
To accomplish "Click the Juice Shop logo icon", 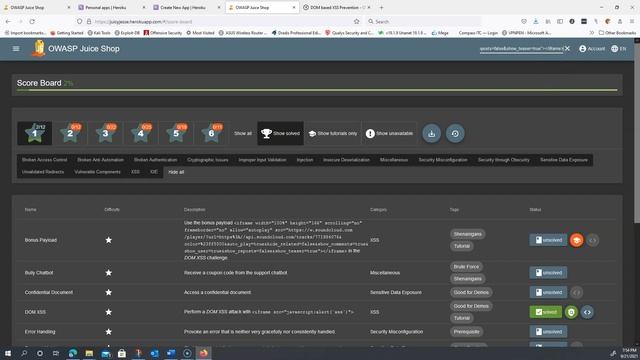I will (x=39, y=48).
